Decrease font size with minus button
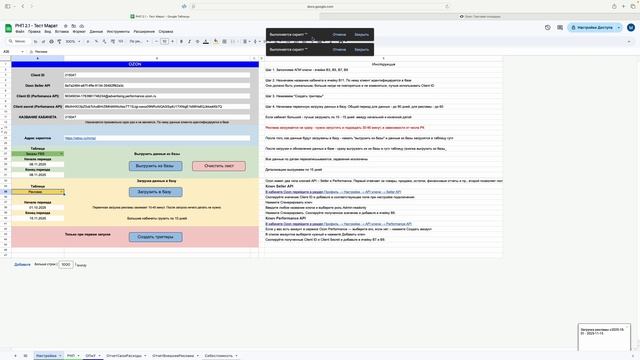Viewport: 640px width, 360px height. pyautogui.click(x=156, y=41)
